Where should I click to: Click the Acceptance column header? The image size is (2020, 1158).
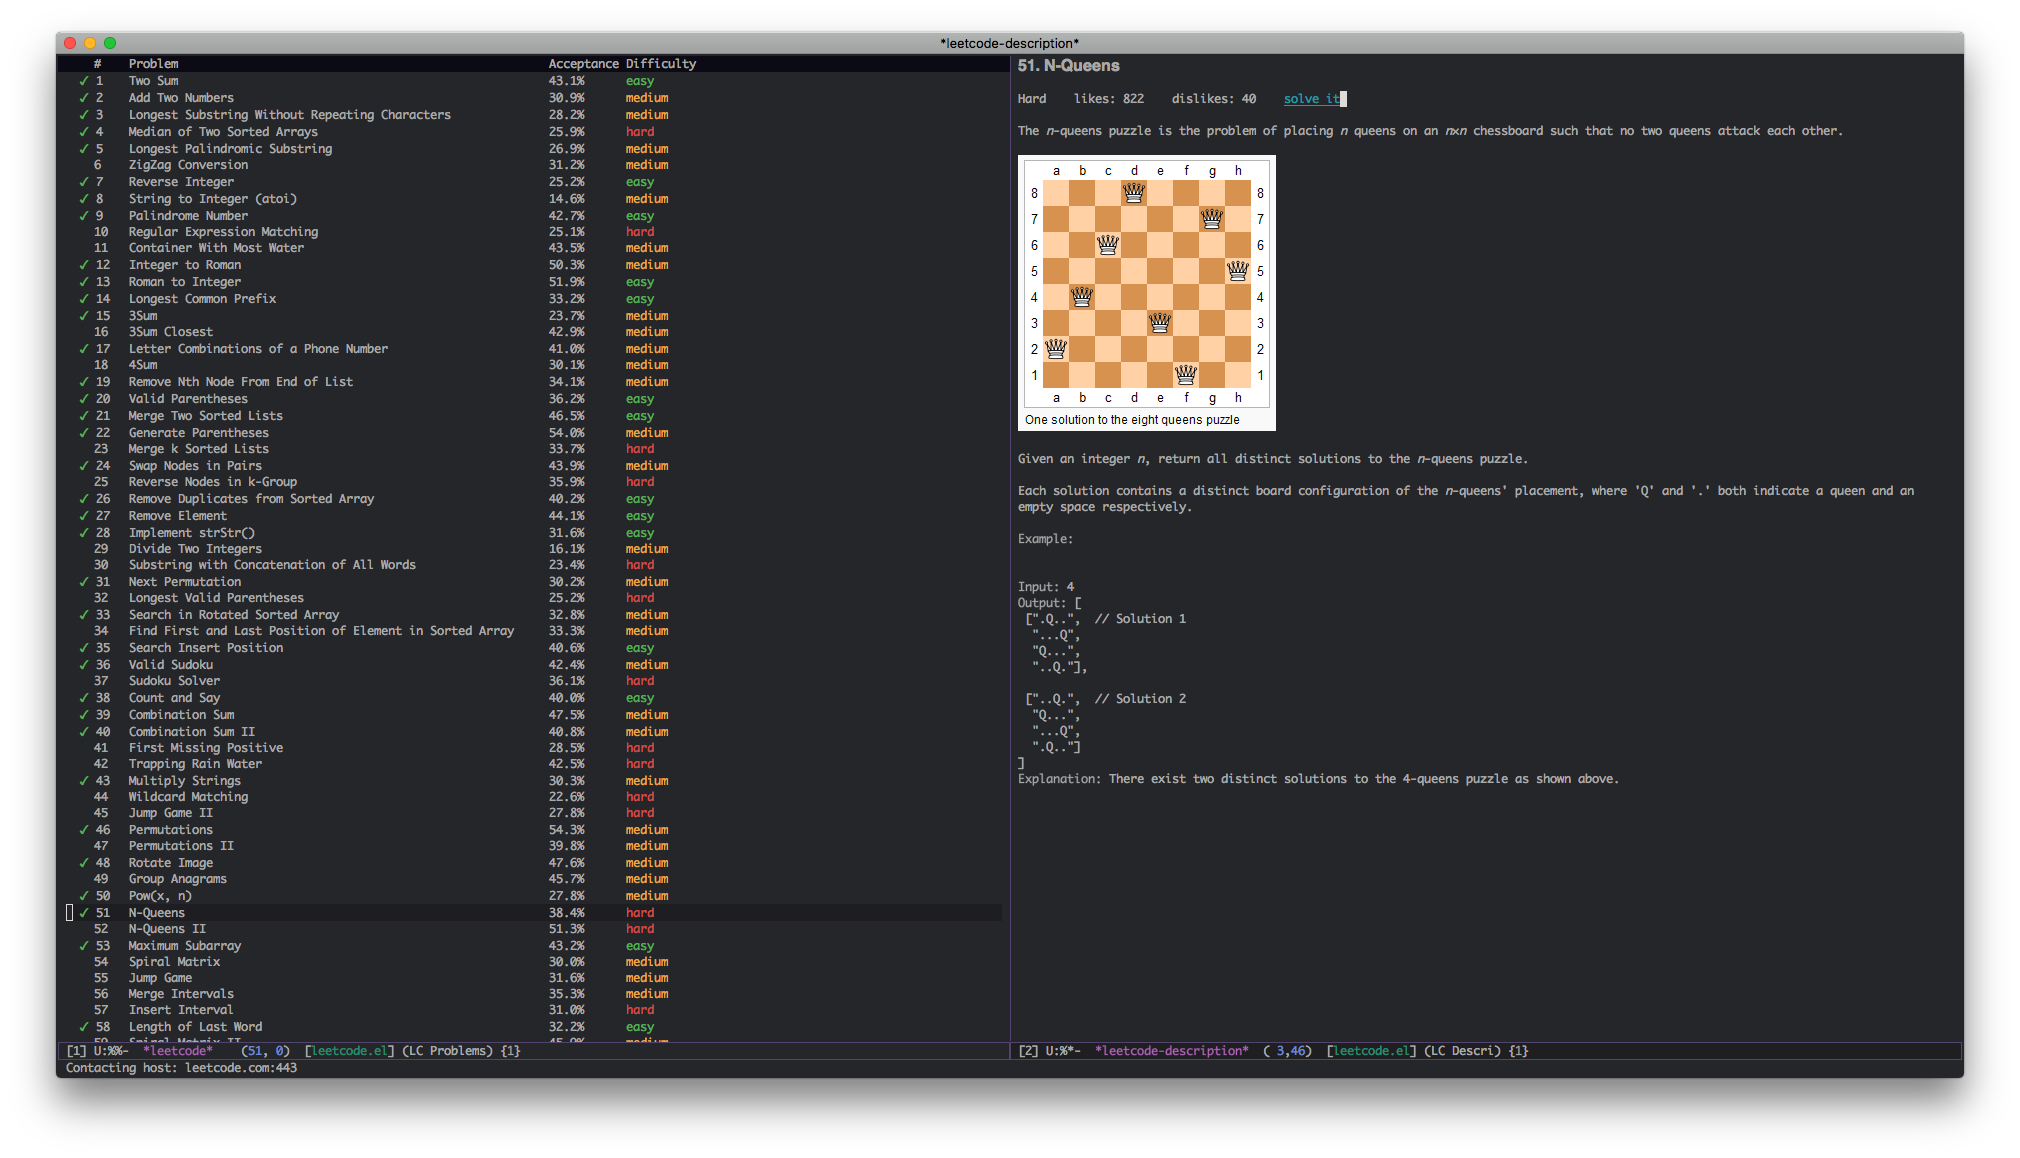point(583,64)
